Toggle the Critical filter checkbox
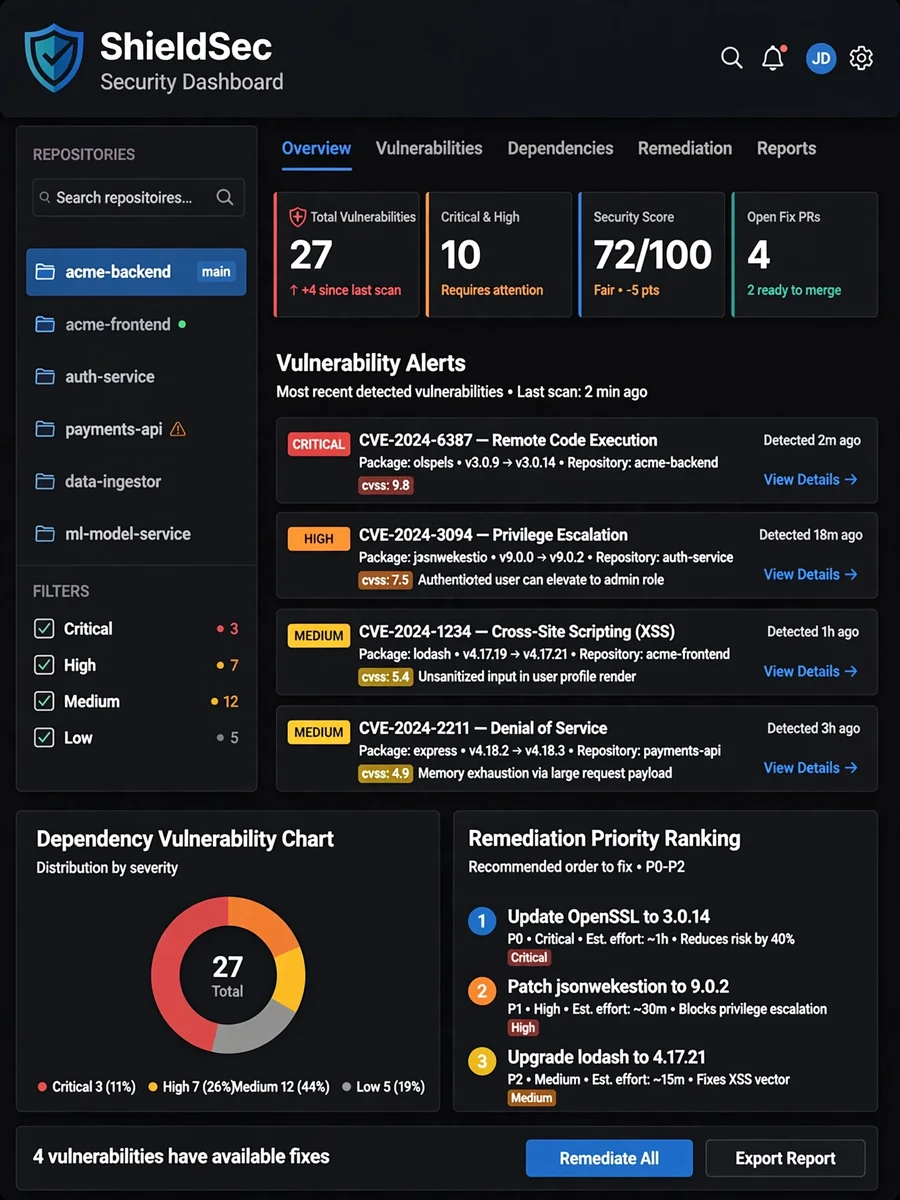900x1200 pixels. click(44, 629)
